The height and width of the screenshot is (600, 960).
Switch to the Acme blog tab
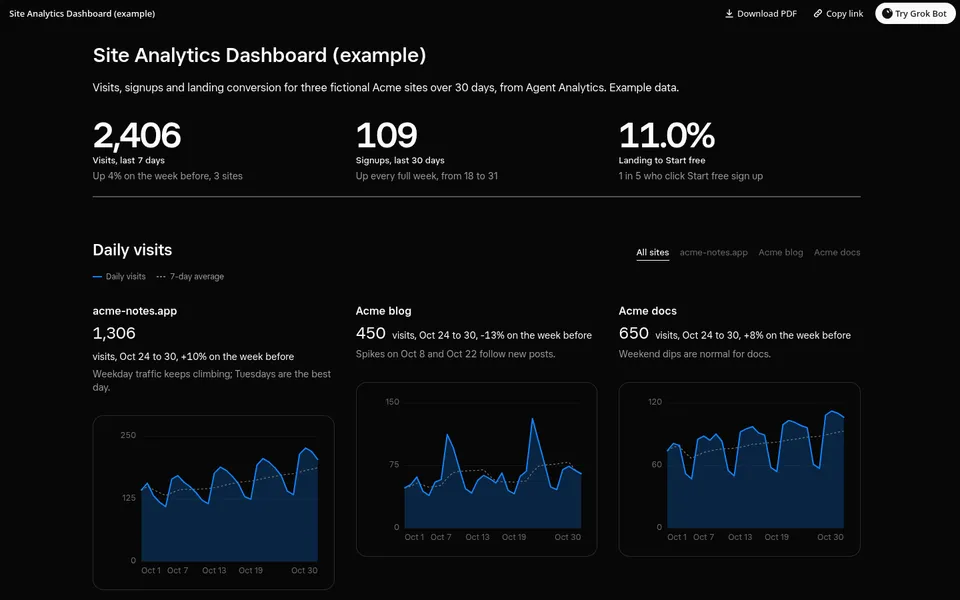(x=781, y=252)
